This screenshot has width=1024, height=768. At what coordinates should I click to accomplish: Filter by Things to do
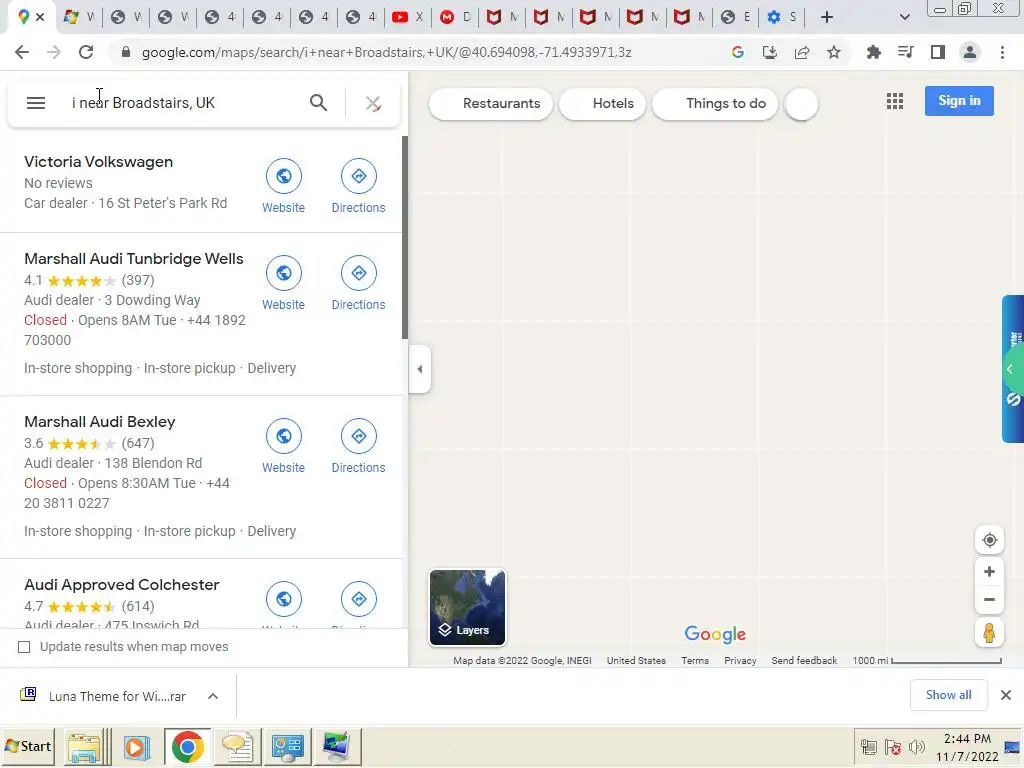(x=714, y=104)
